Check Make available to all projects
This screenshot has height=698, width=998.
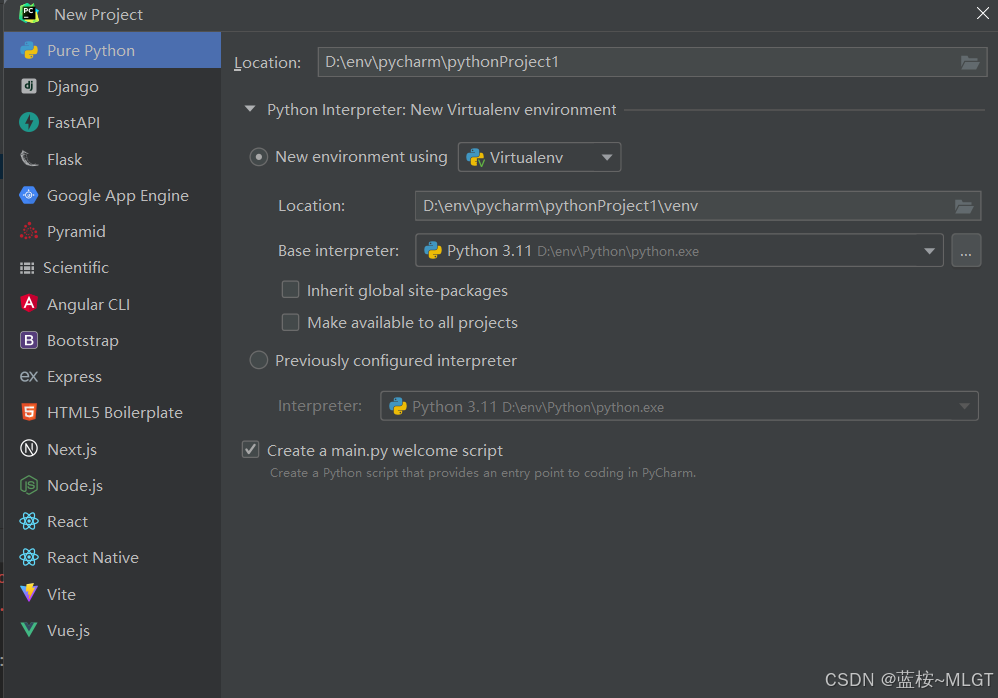[290, 322]
